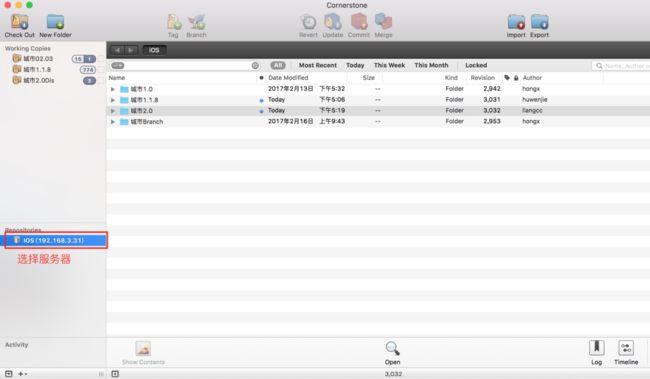Viewport: 650px width, 379px height.
Task: Open the Log view
Action: 597,348
